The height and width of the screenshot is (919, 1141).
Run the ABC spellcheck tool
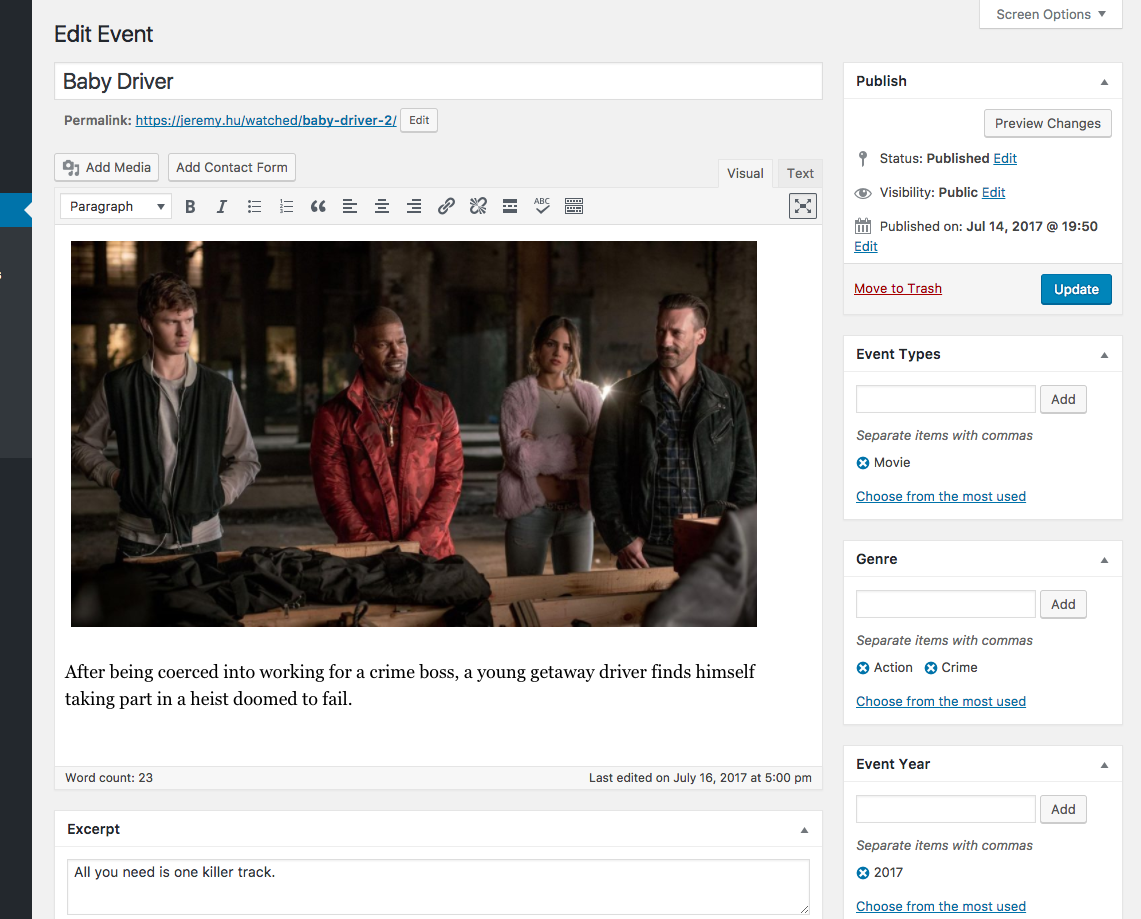click(542, 207)
